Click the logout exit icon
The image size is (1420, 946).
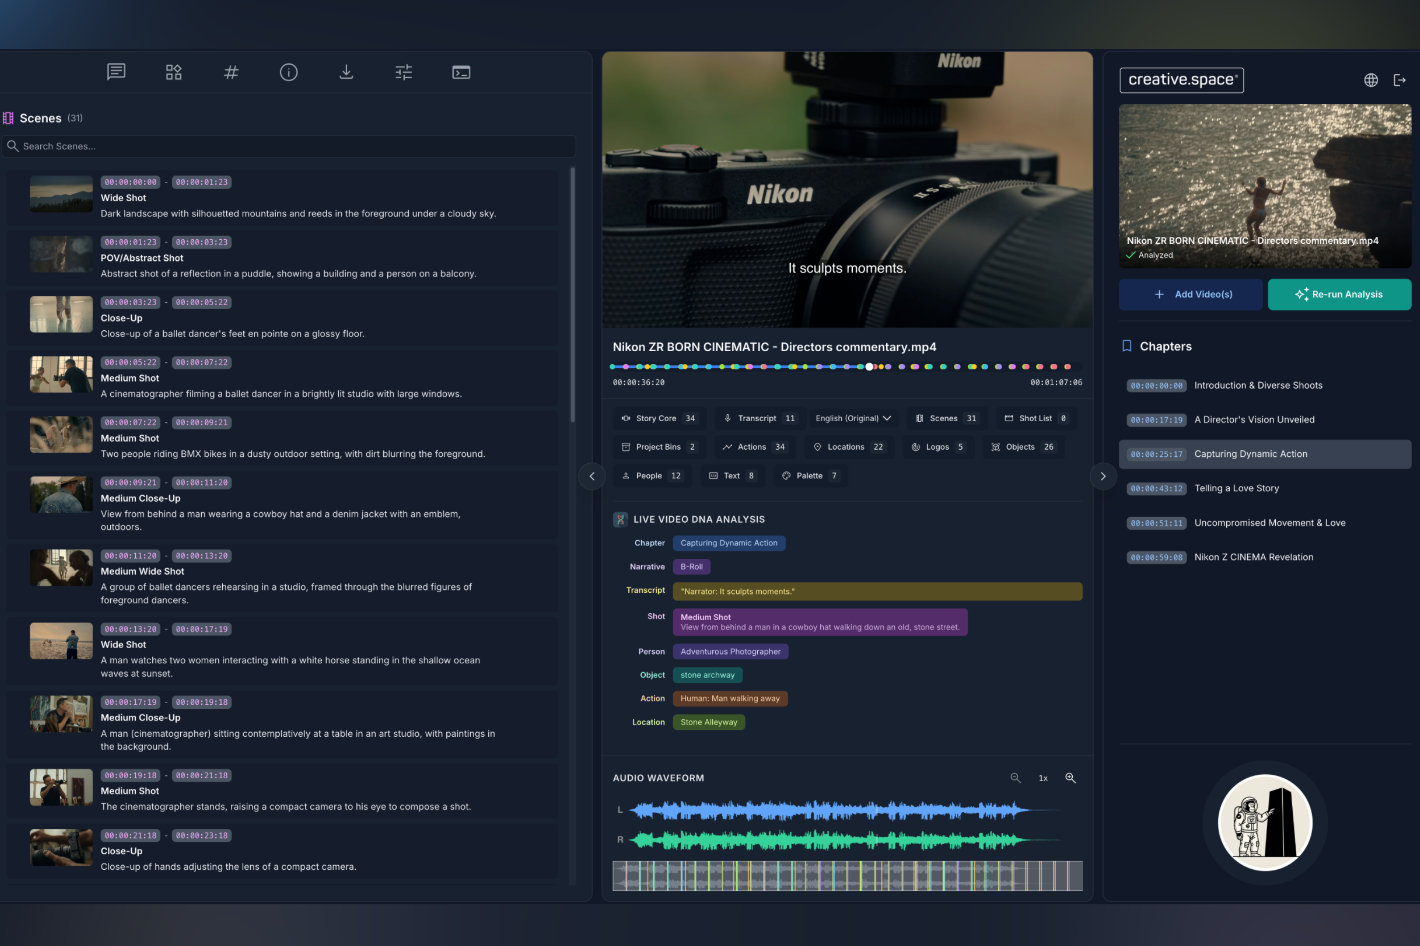tap(1400, 80)
